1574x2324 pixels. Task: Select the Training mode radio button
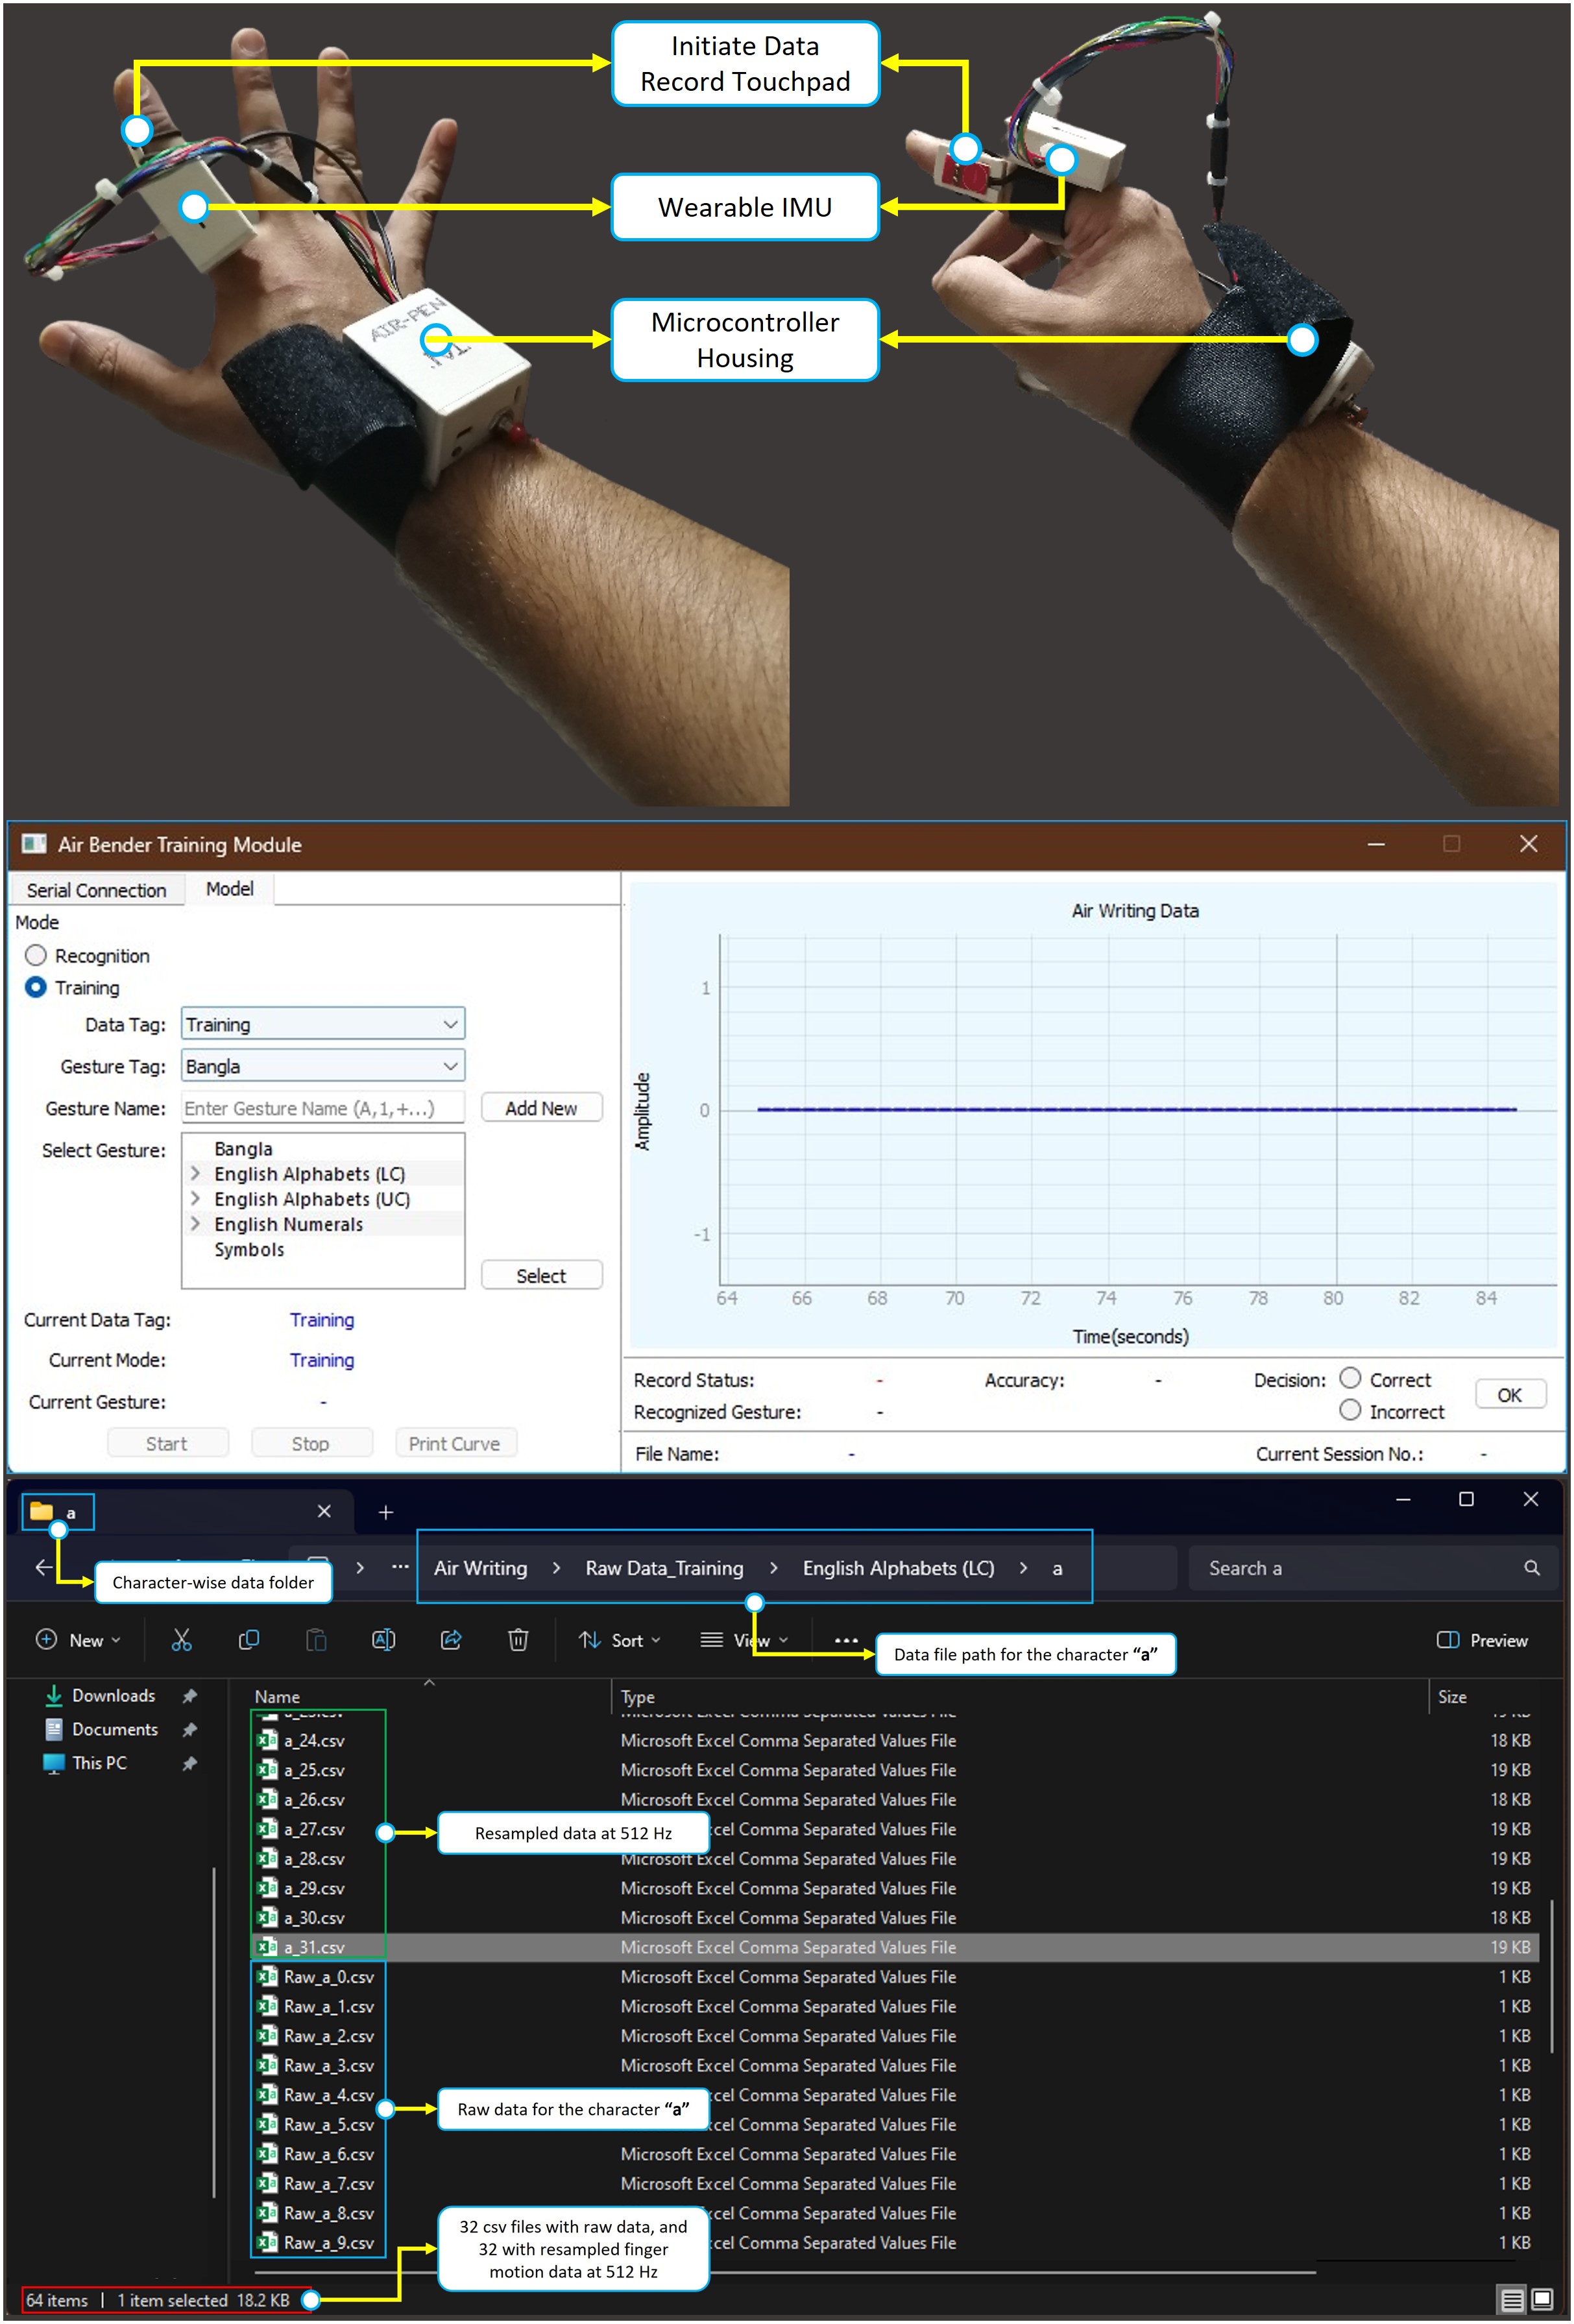tap(36, 988)
